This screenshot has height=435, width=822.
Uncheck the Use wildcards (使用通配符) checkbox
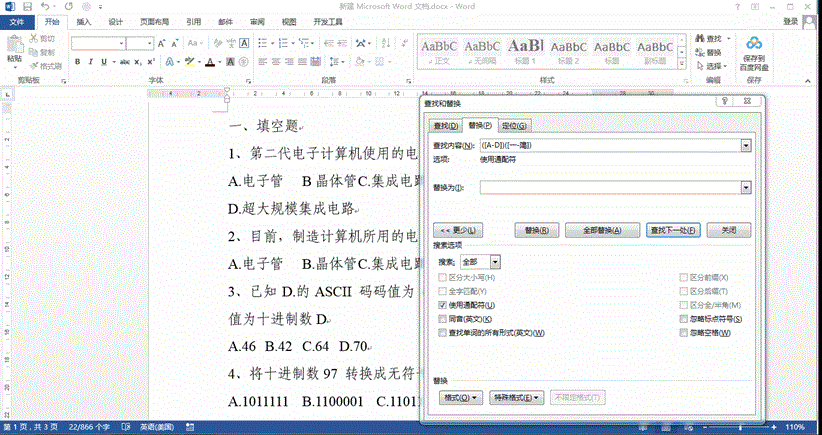443,304
